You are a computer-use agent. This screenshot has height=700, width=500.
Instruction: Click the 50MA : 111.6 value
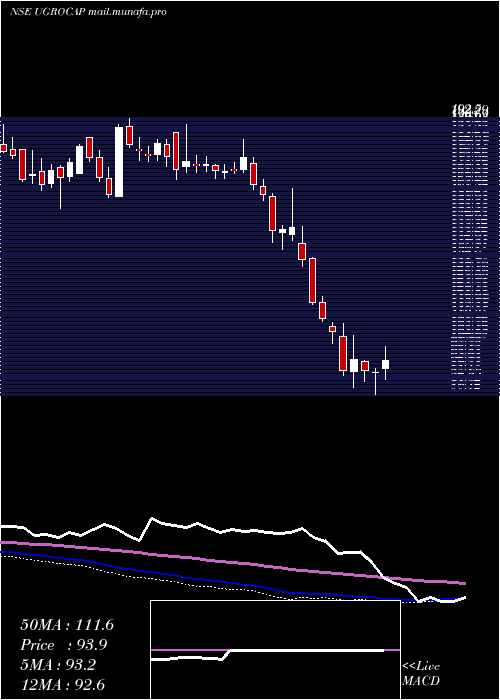[67, 625]
